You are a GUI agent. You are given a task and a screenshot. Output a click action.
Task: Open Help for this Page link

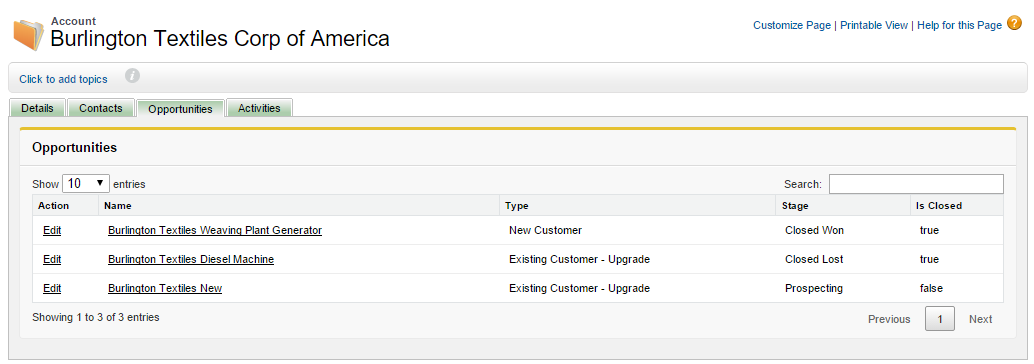tap(959, 25)
